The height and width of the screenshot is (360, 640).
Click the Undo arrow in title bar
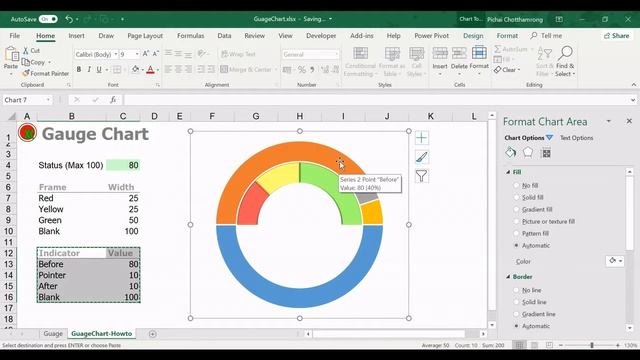point(69,19)
